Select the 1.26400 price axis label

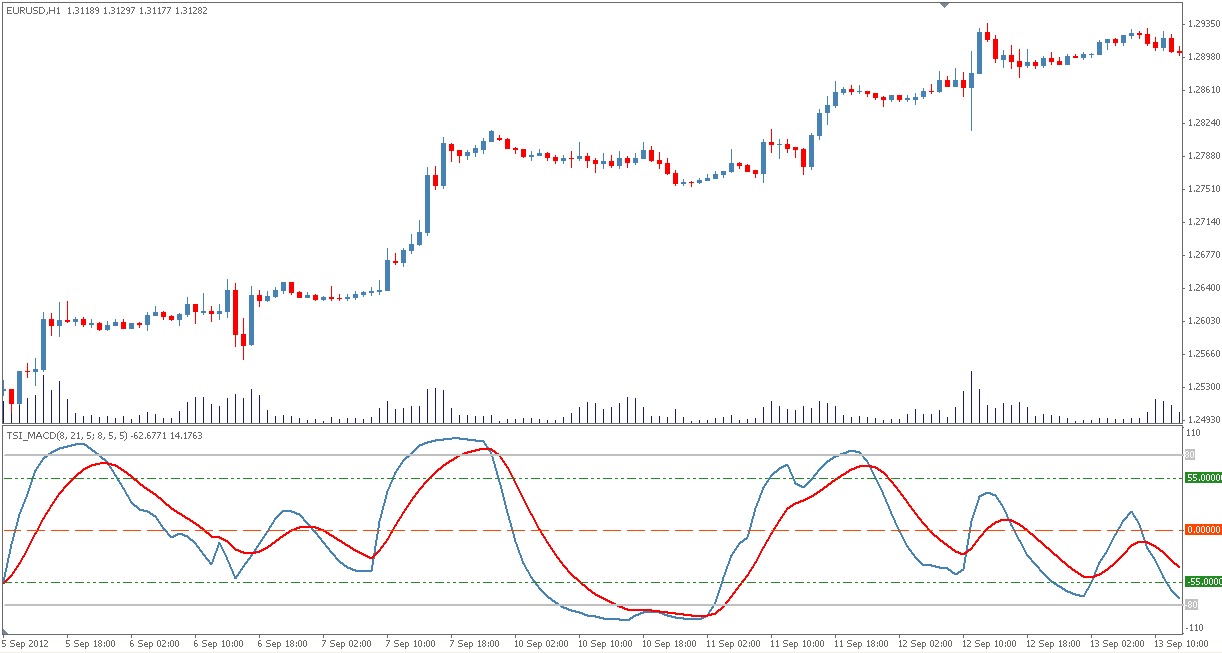tap(1204, 287)
